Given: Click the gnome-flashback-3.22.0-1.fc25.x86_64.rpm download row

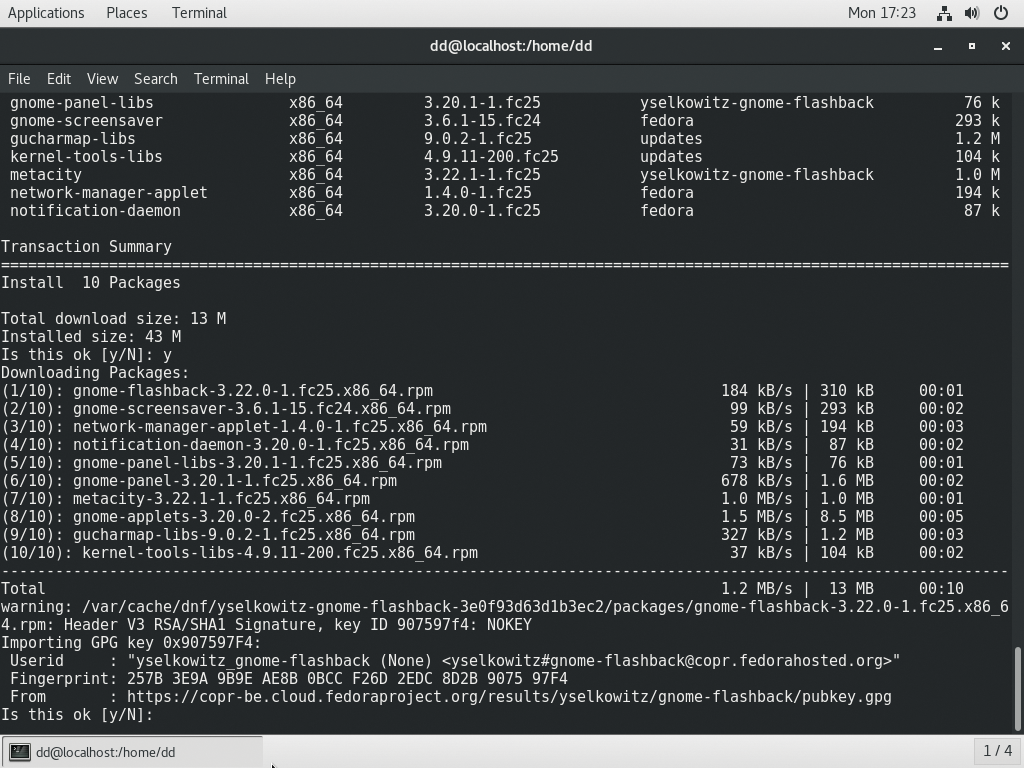Looking at the screenshot, I should click(482, 391).
